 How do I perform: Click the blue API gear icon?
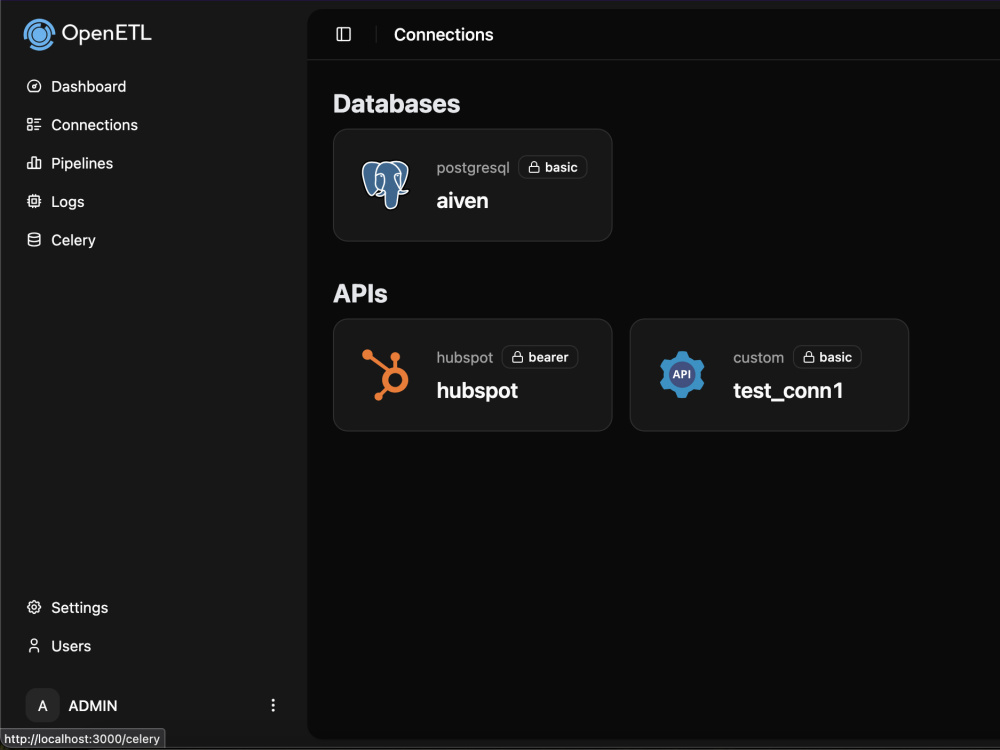pyautogui.click(x=682, y=374)
